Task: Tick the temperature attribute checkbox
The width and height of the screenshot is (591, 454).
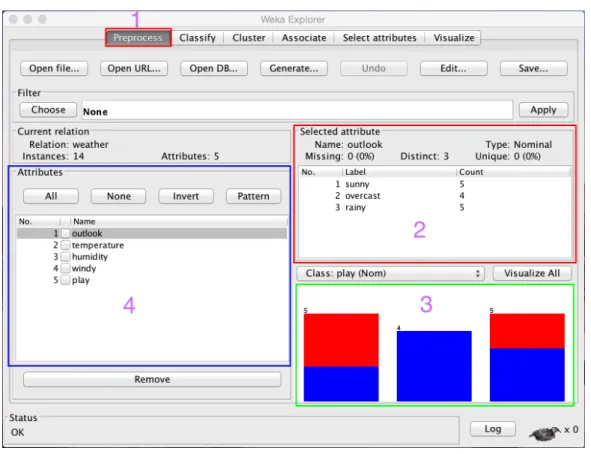Action: (x=66, y=245)
